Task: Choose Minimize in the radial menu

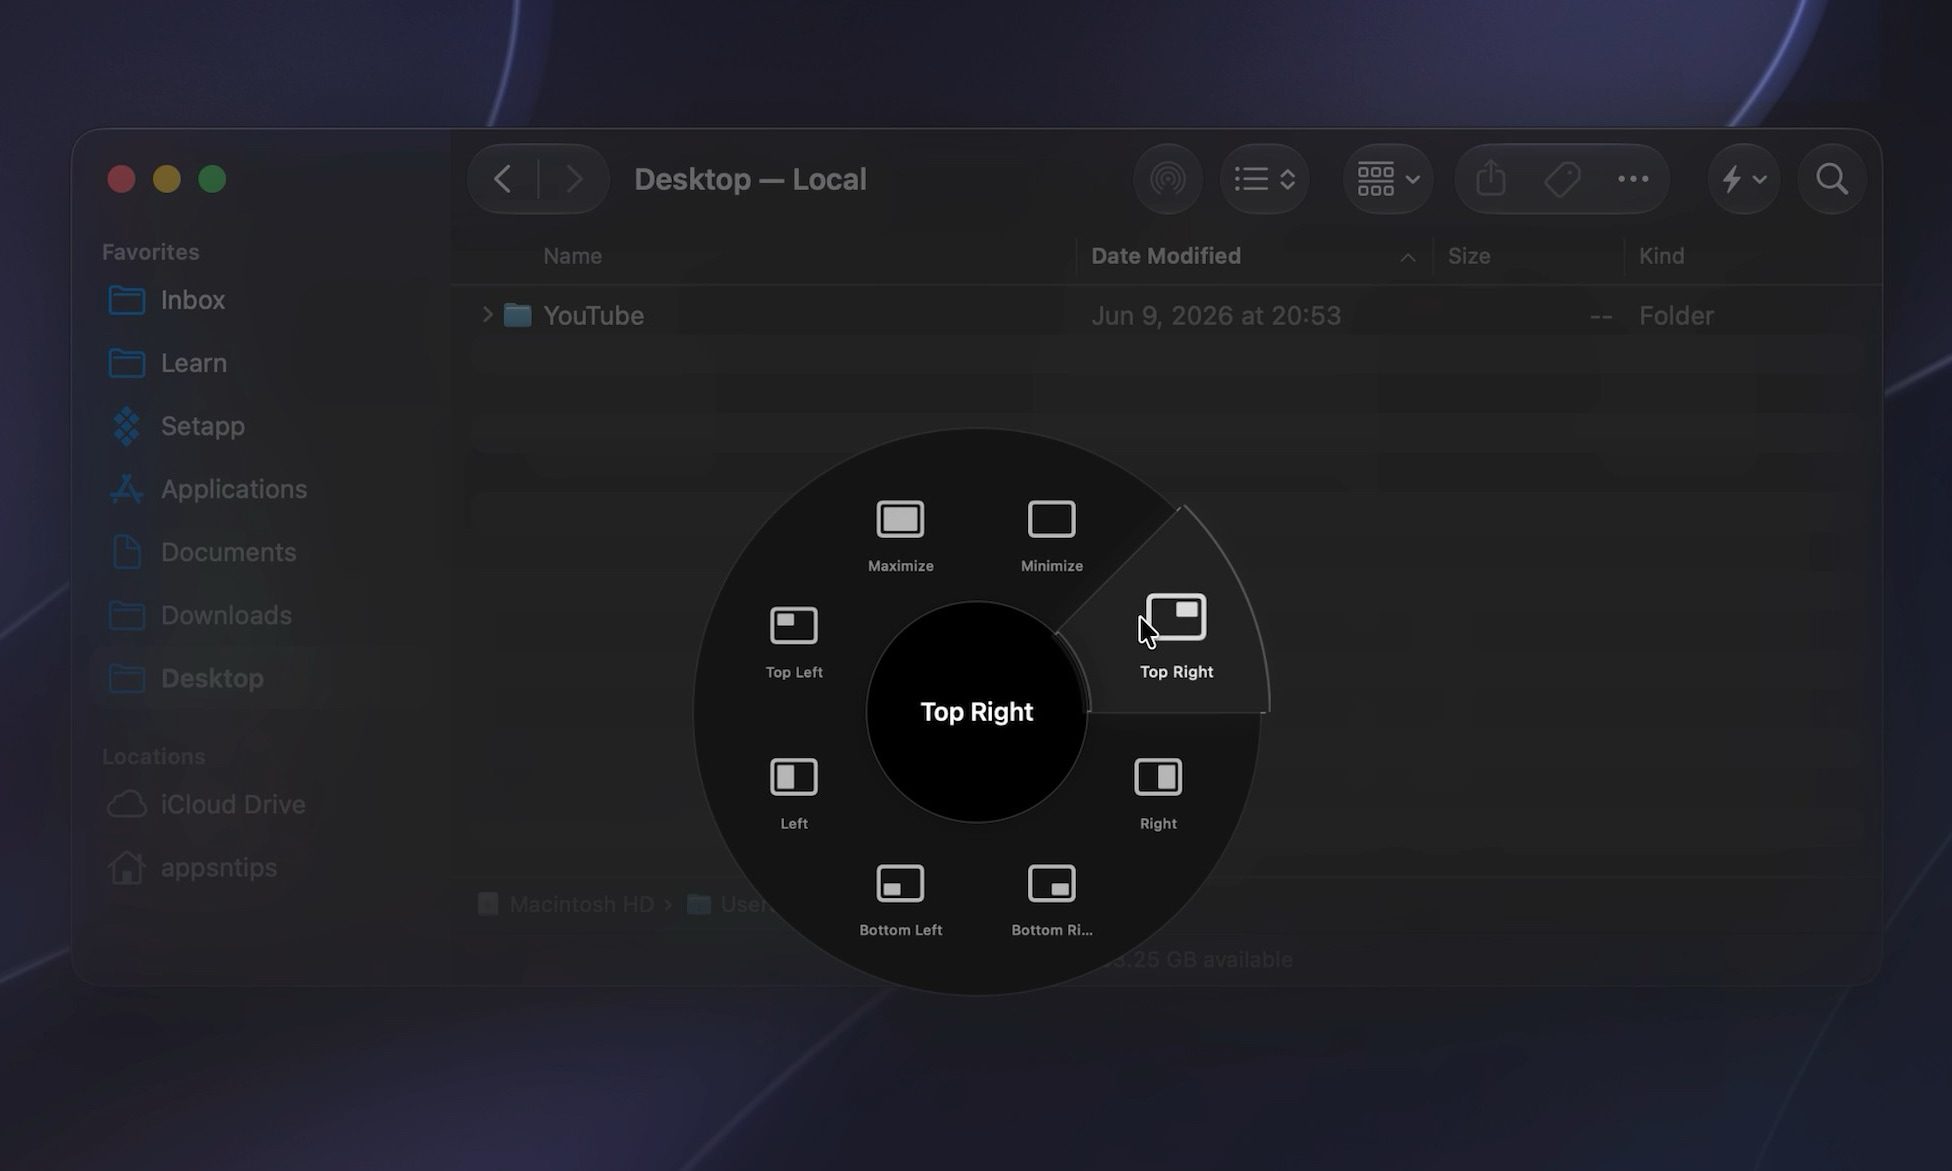Action: [x=1051, y=535]
